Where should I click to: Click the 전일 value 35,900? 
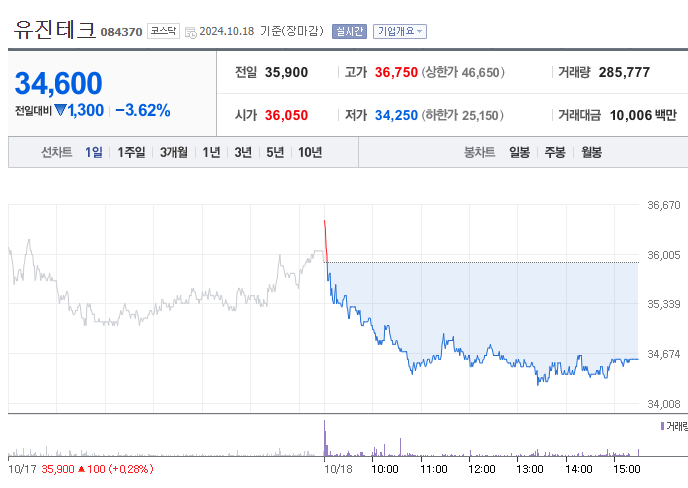coord(286,72)
